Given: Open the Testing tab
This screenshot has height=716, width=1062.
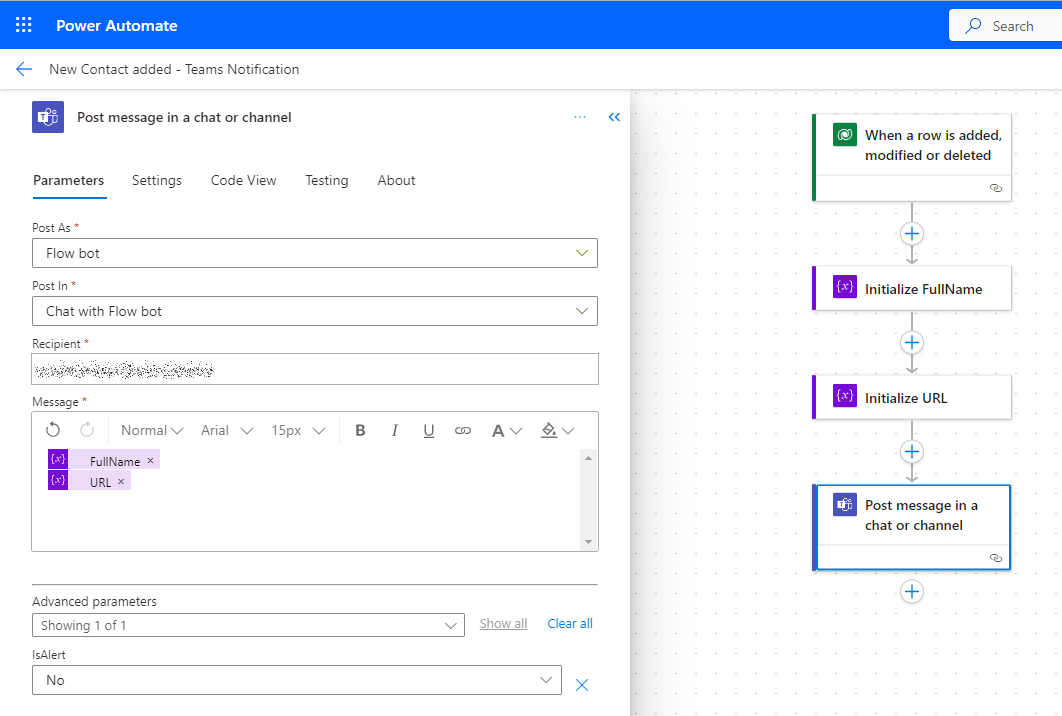Looking at the screenshot, I should 326,180.
